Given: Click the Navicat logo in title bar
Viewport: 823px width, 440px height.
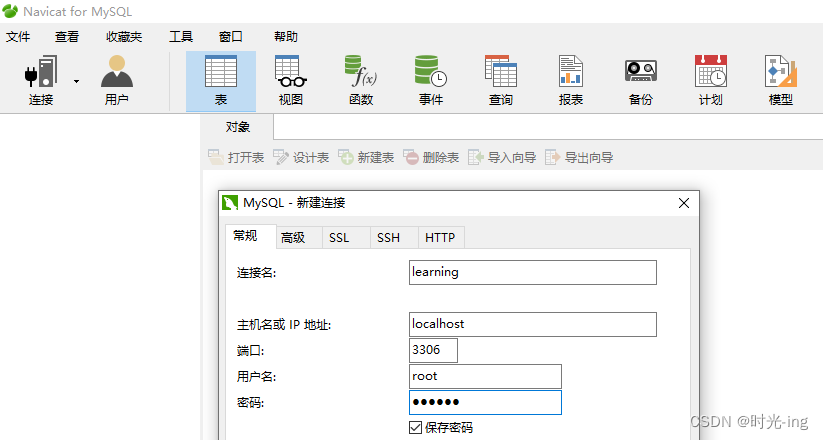Looking at the screenshot, I should [x=10, y=11].
